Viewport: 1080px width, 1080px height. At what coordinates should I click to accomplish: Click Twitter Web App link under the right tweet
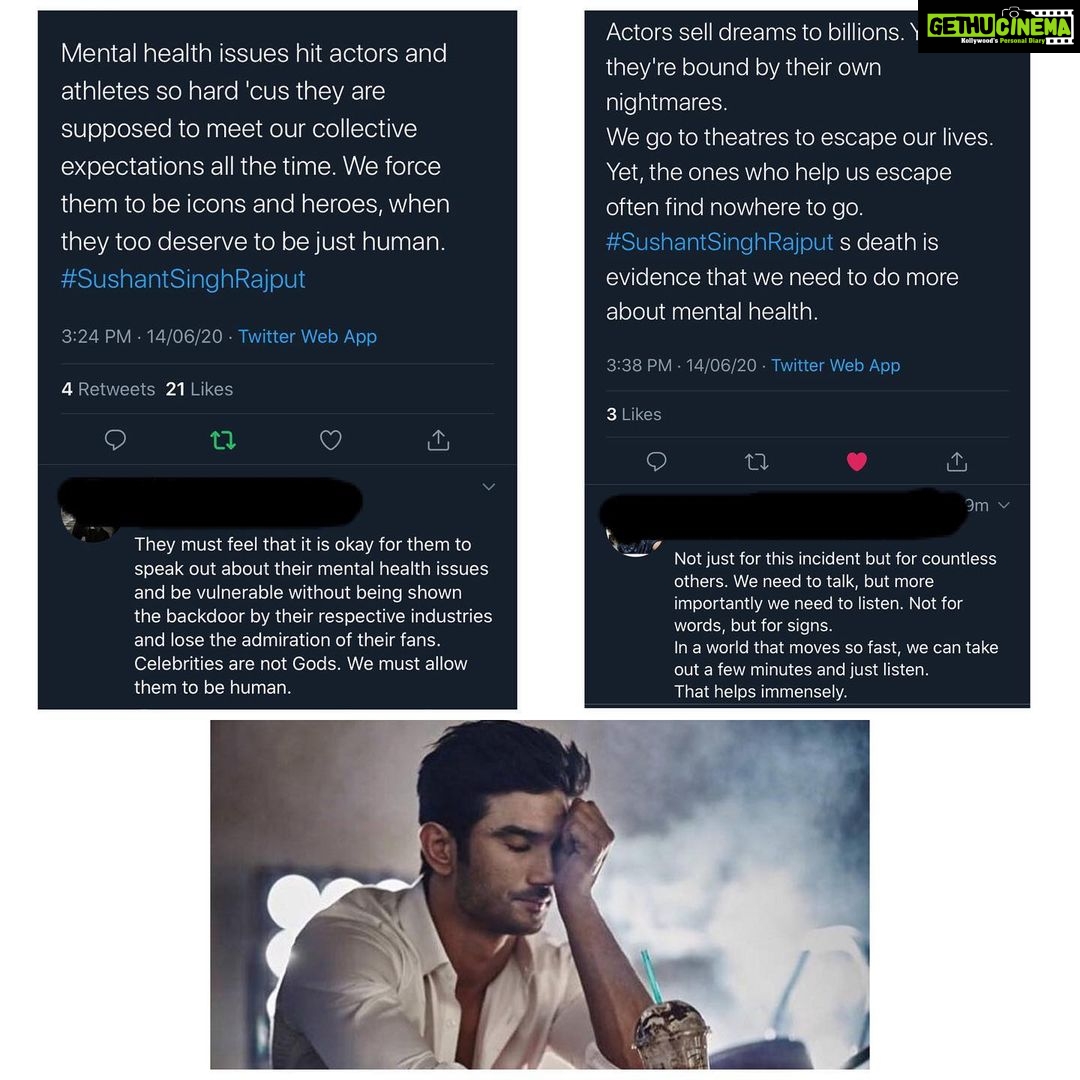coord(835,365)
